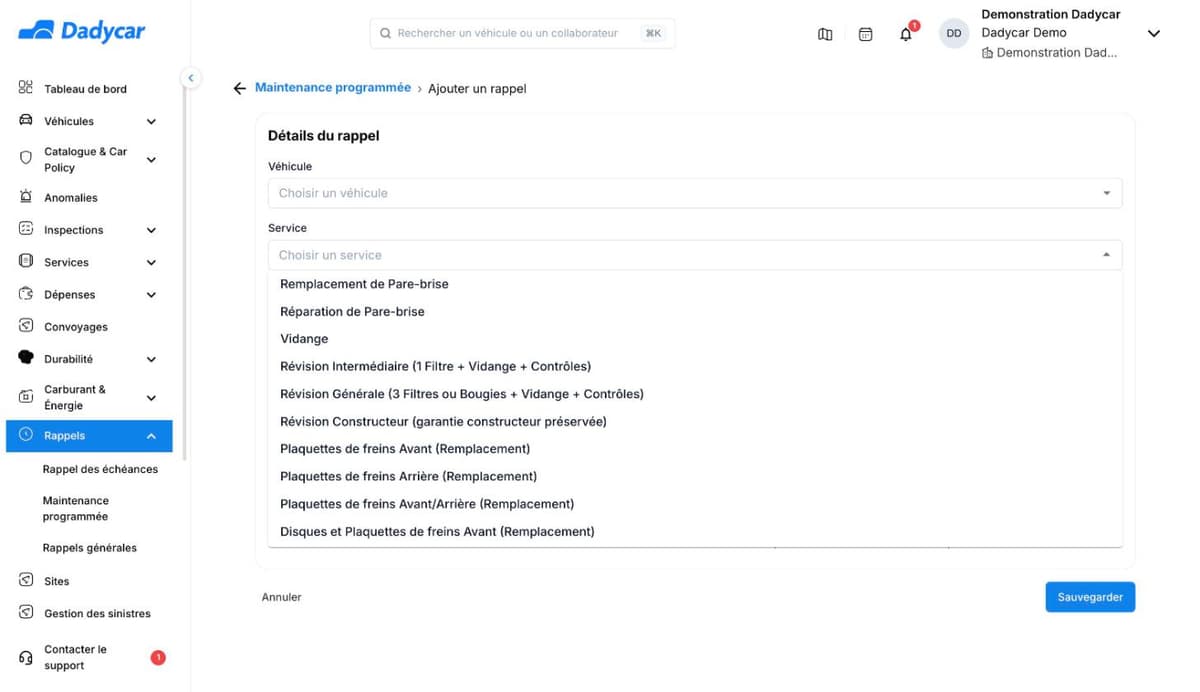Select Révision Constructeur option

pyautogui.click(x=695, y=421)
